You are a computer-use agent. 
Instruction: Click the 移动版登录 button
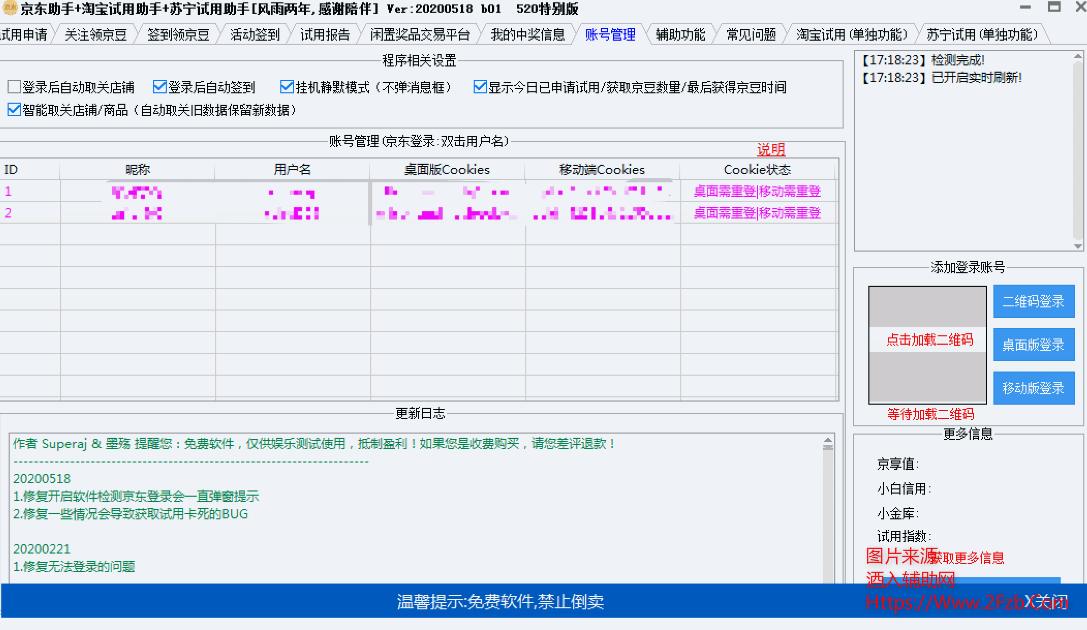(x=1033, y=388)
